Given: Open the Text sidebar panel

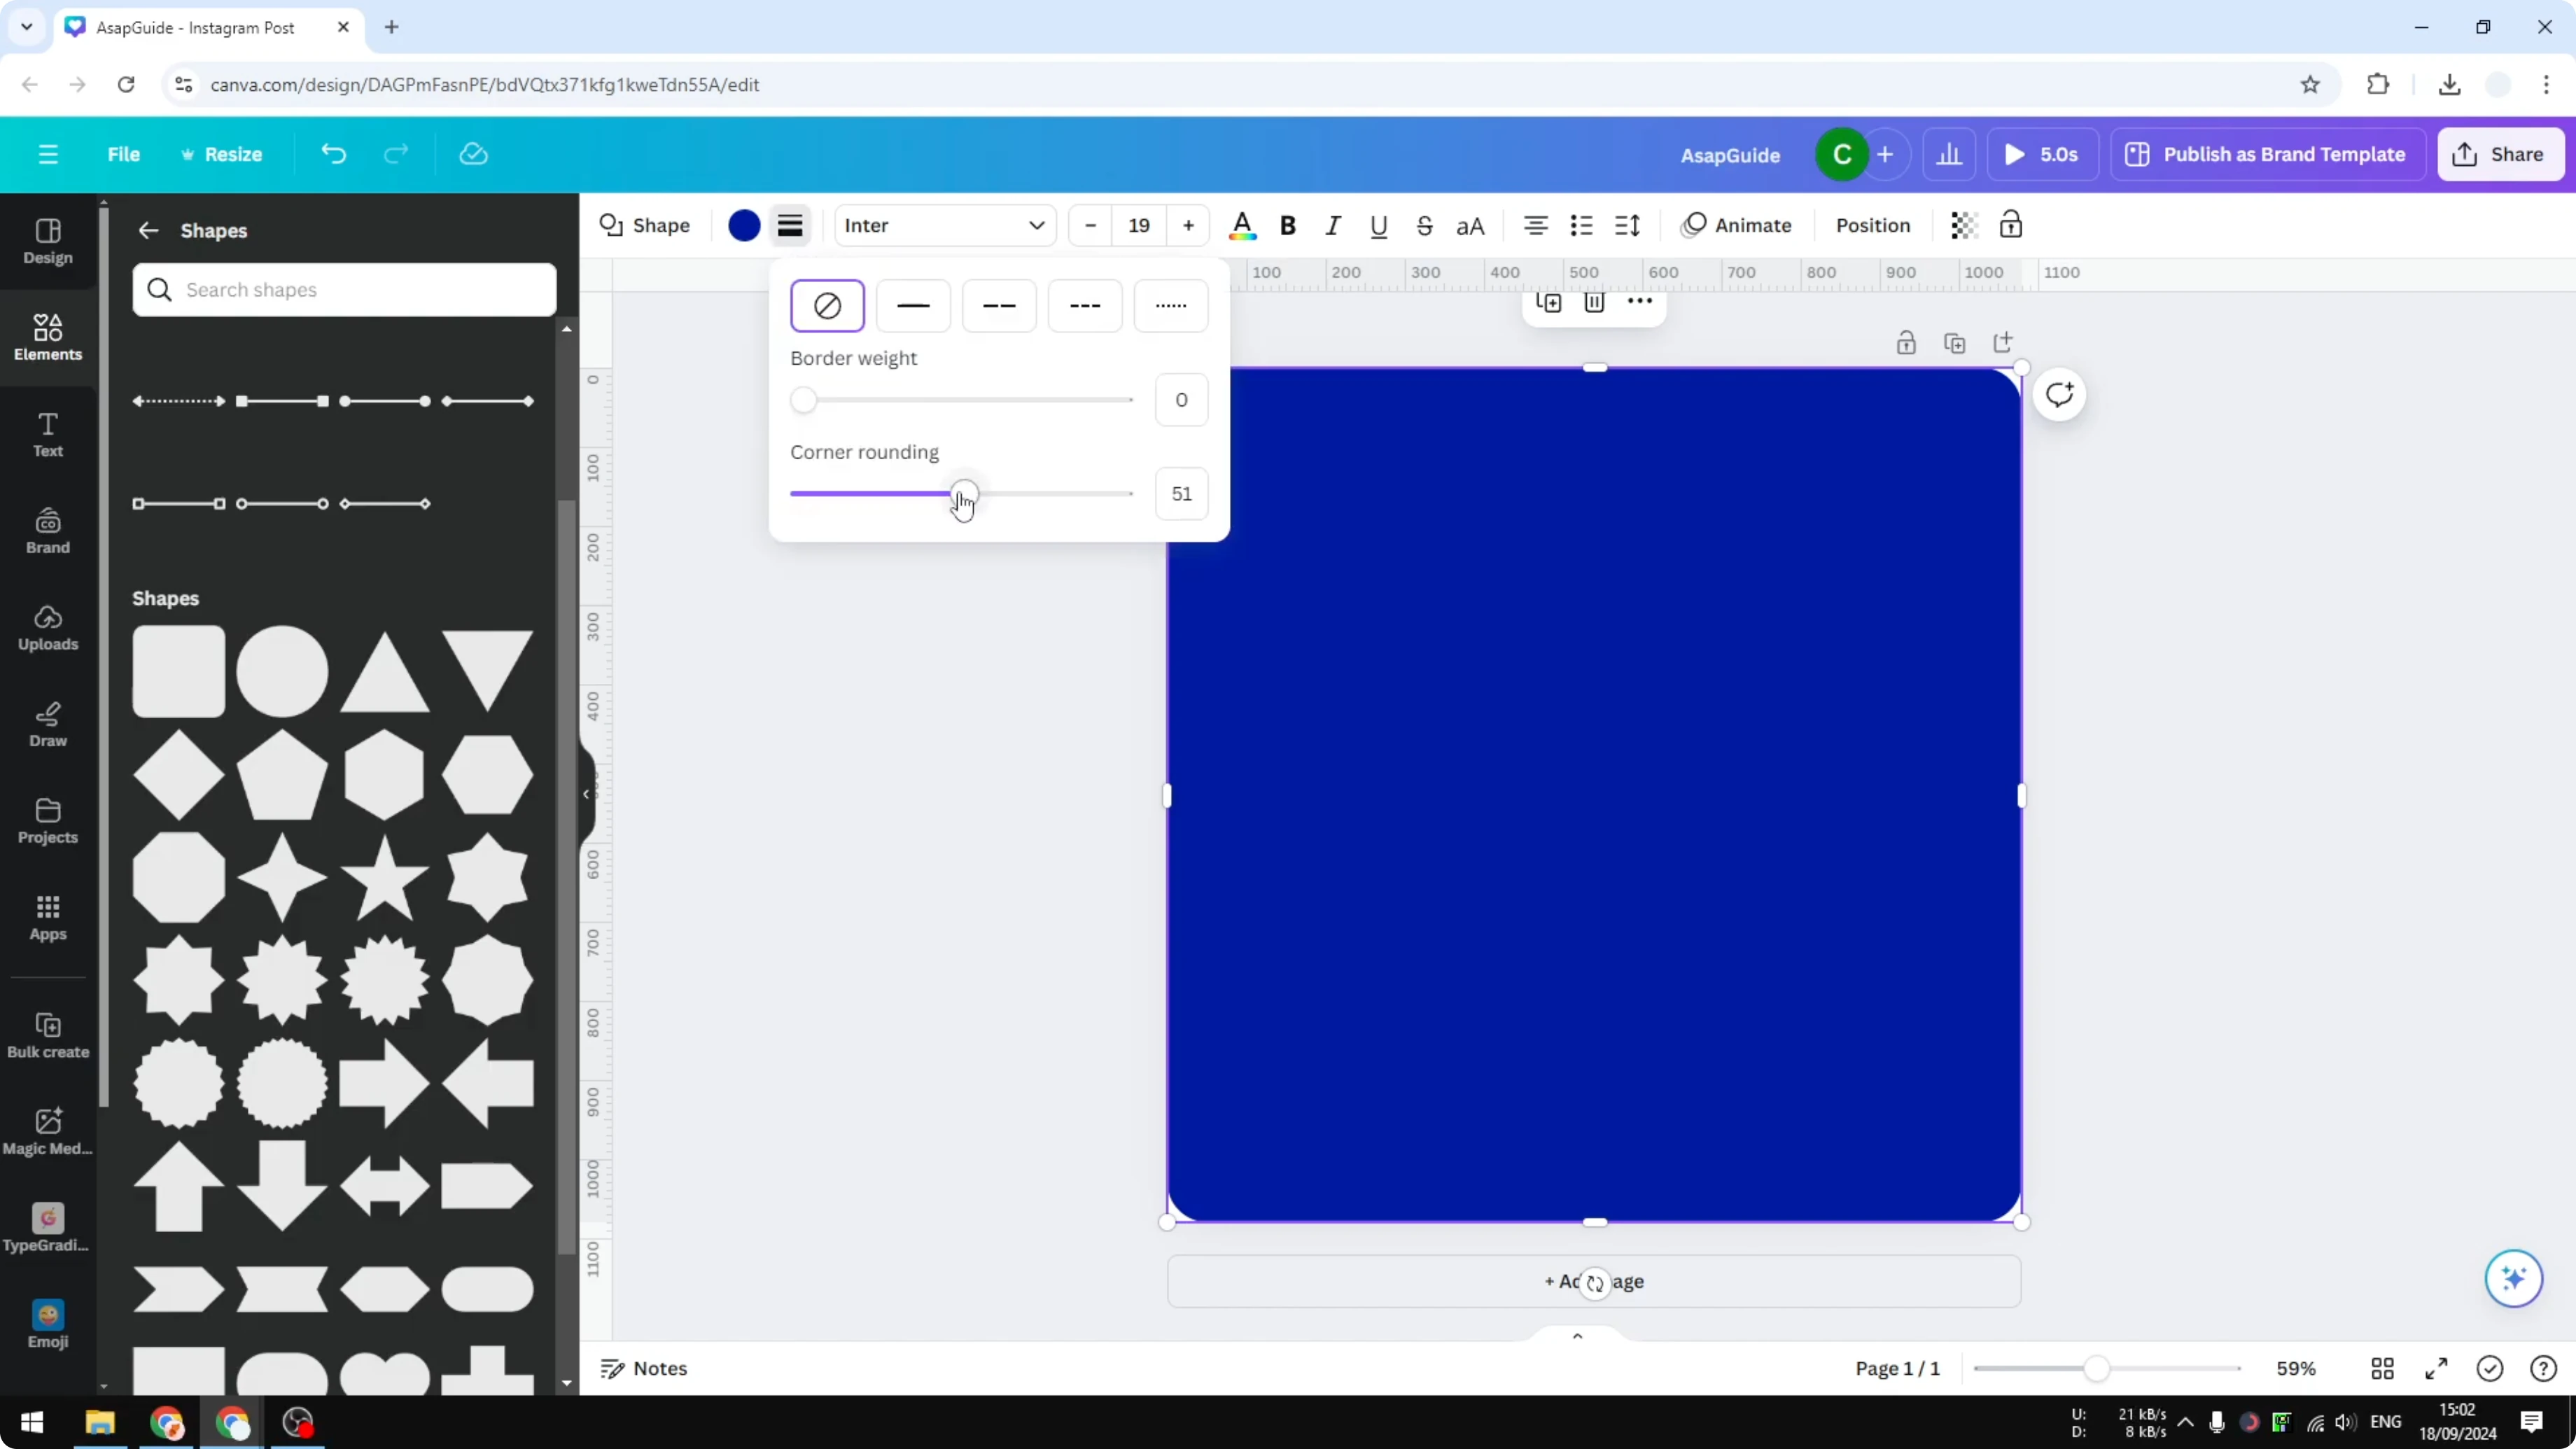Looking at the screenshot, I should (x=48, y=435).
